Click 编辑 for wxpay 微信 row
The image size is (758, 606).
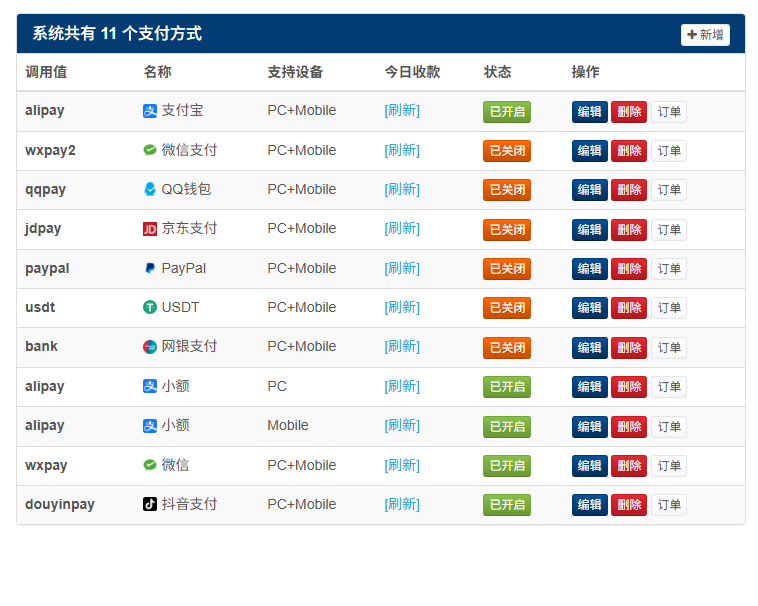(590, 466)
